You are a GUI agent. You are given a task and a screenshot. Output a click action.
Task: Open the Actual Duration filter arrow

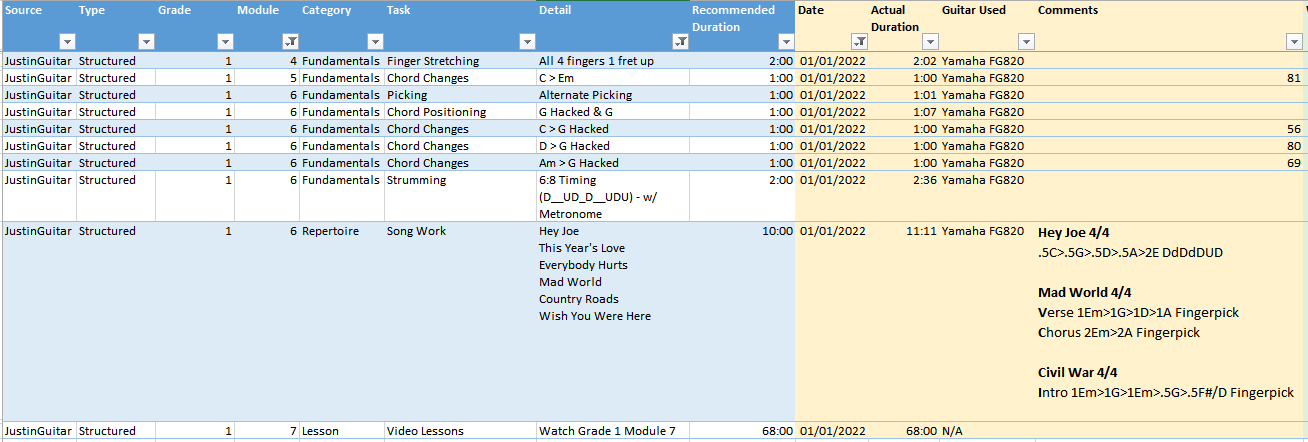[930, 42]
